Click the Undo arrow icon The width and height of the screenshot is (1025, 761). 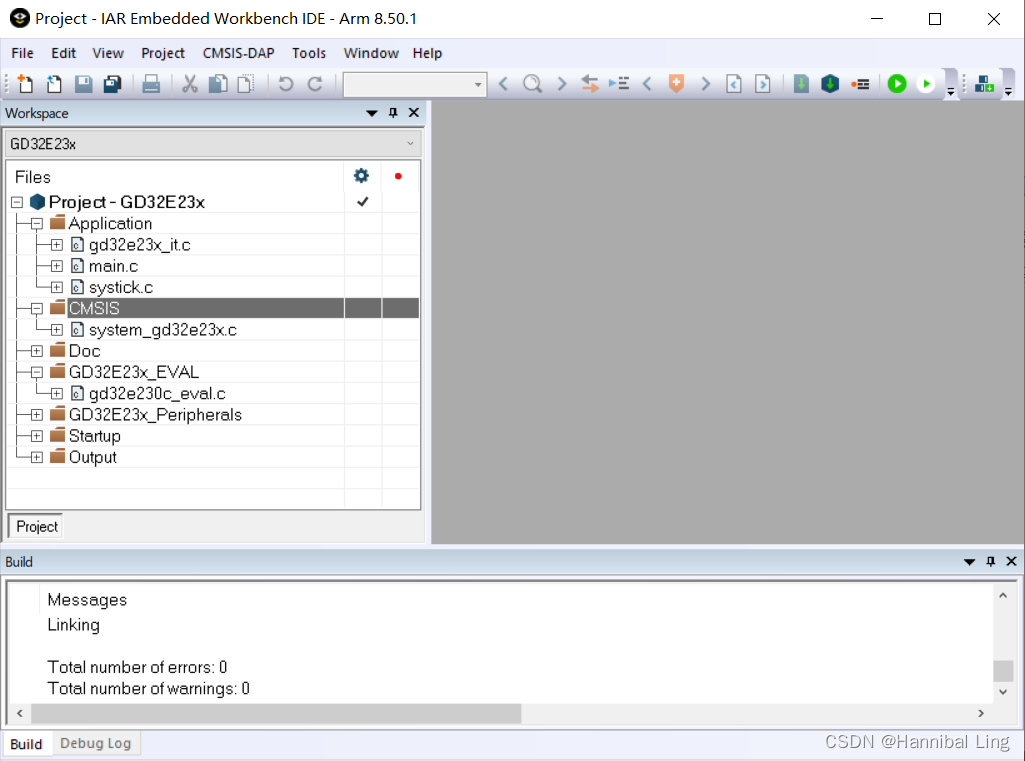click(x=286, y=84)
